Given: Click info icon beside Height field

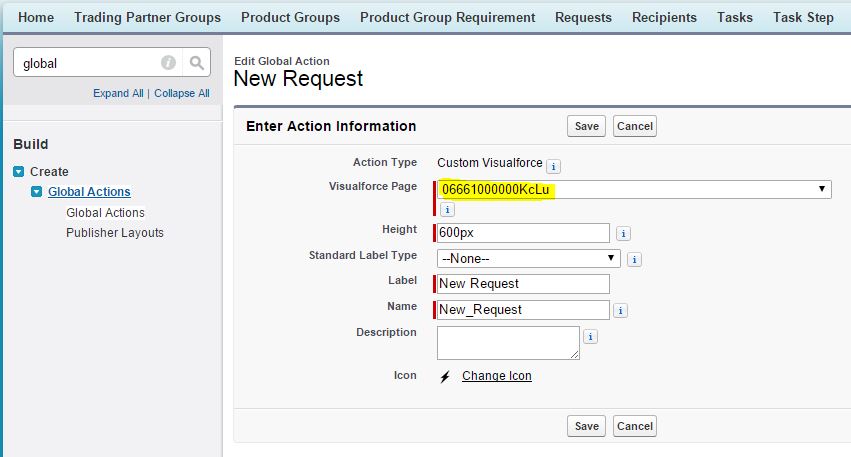Looking at the screenshot, I should 623,234.
